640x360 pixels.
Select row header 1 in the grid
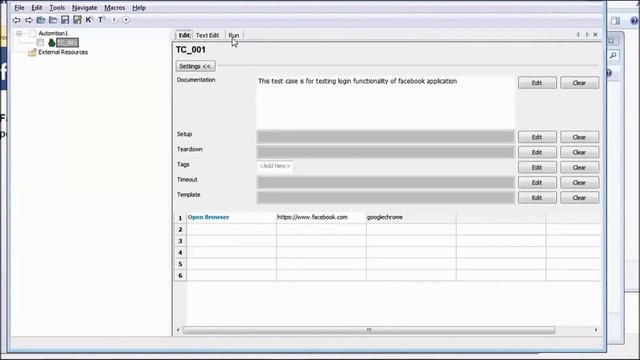180,218
